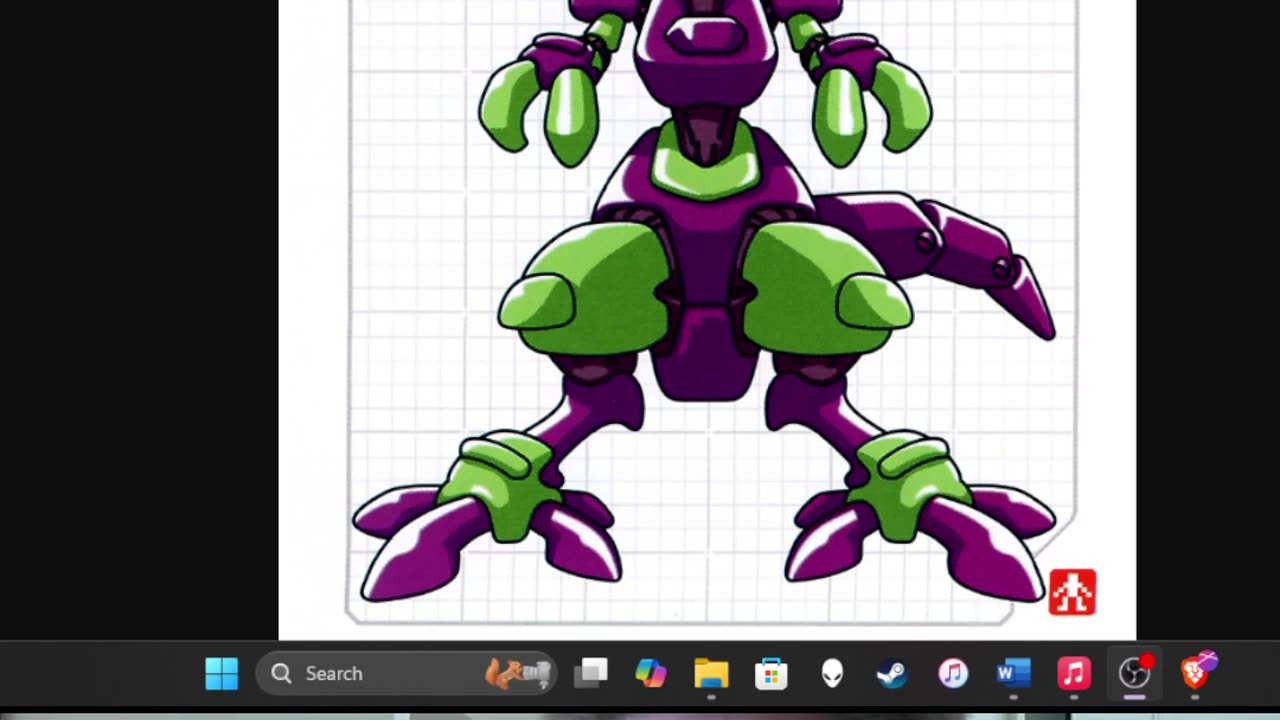The width and height of the screenshot is (1280, 720).
Task: Switch to Microsoft Word on the taskbar
Action: pos(1013,673)
